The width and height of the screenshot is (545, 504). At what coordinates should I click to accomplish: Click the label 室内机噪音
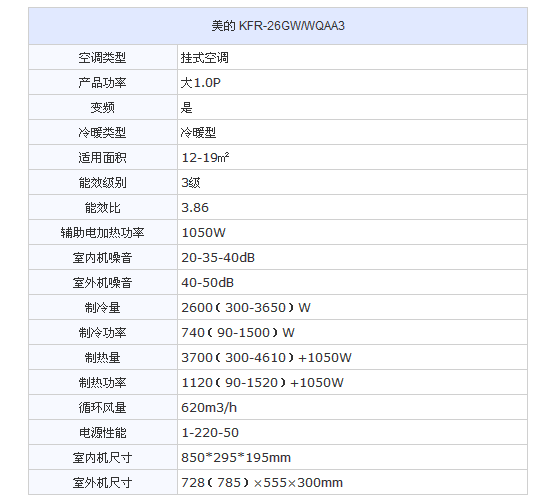[102, 258]
